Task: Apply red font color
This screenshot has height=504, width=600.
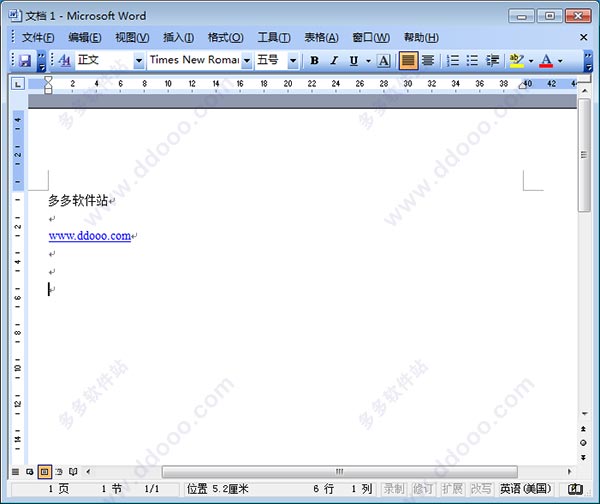Action: pos(546,60)
